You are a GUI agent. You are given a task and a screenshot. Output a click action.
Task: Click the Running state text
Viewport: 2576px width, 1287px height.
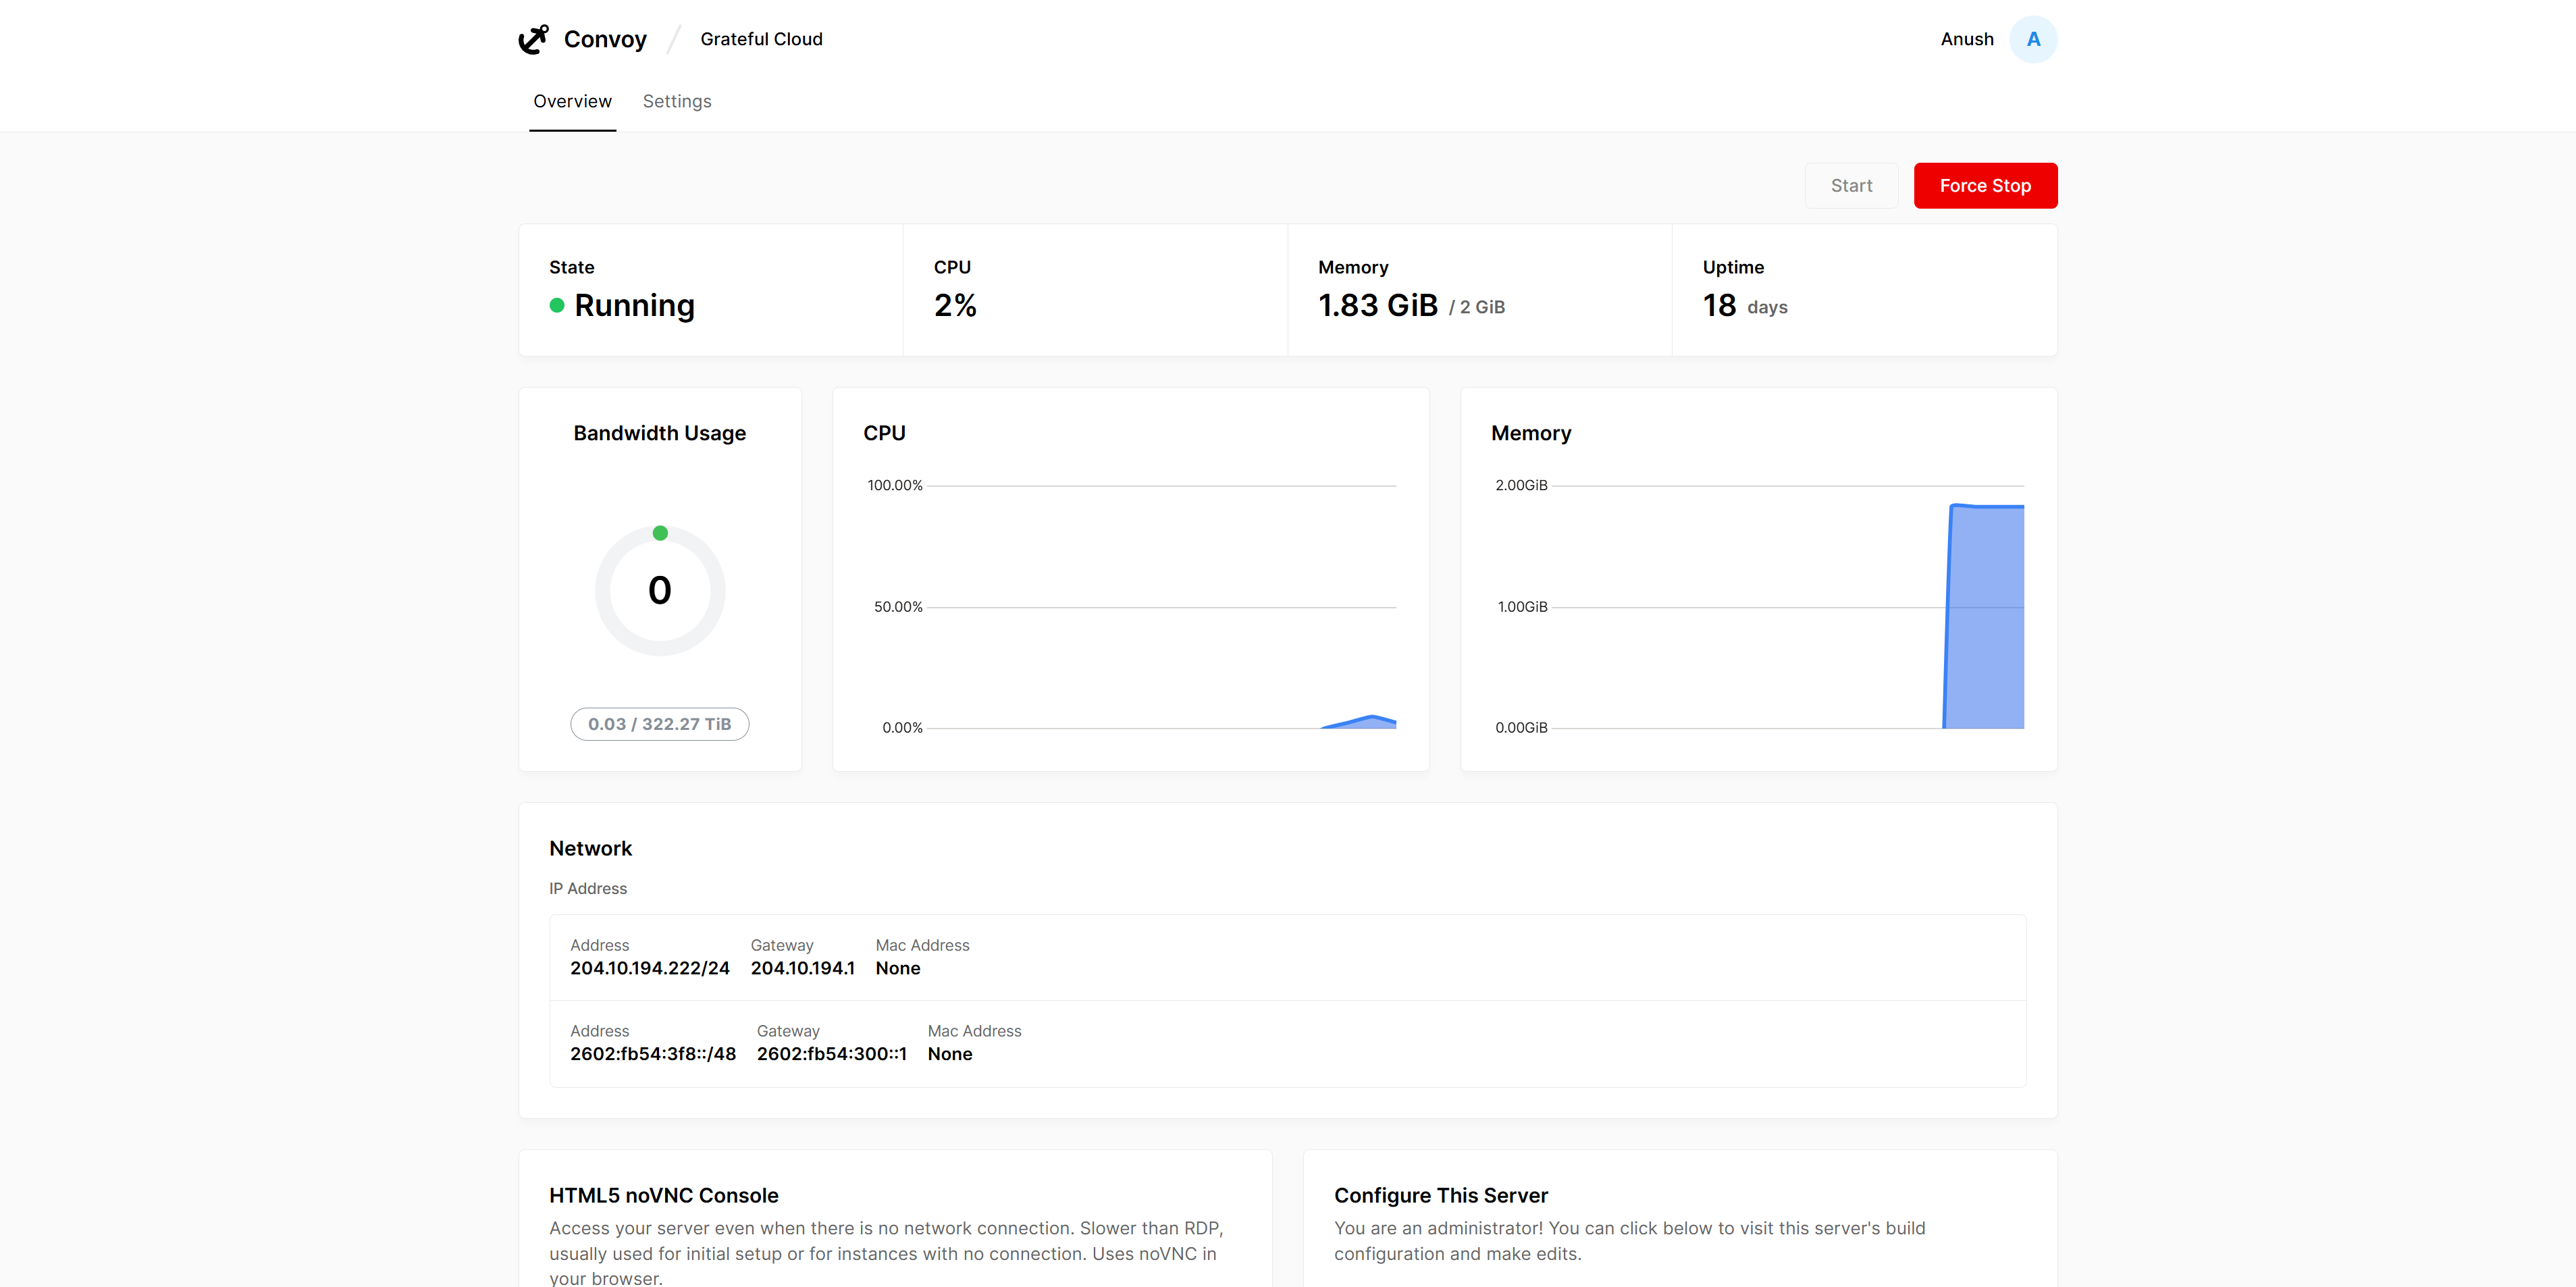tap(634, 305)
